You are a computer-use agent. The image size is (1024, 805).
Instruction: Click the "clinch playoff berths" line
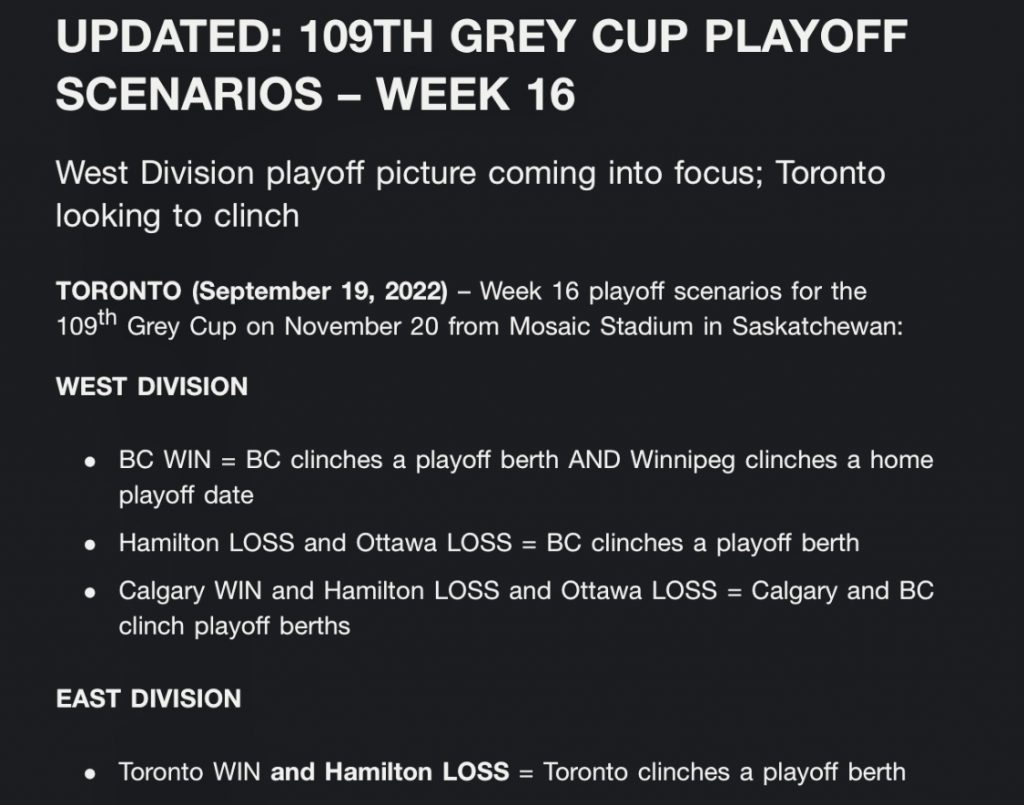pyautogui.click(x=234, y=626)
